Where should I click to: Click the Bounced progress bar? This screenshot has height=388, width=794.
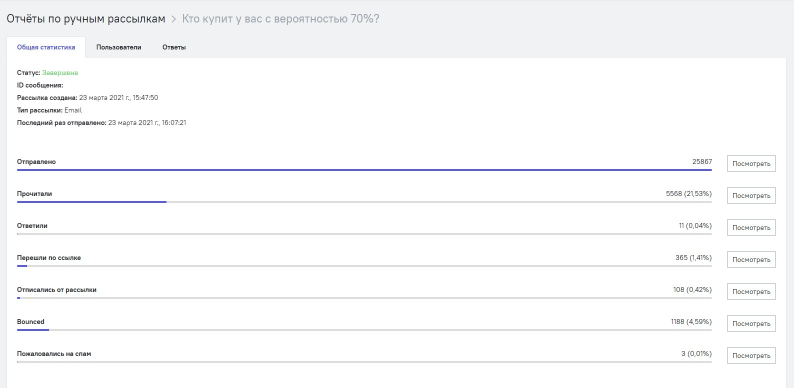pyautogui.click(x=364, y=330)
